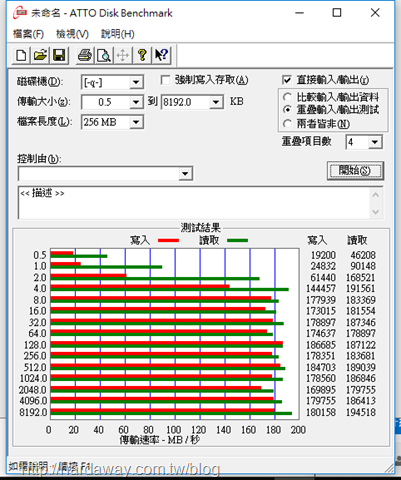This screenshot has height=480, width=401.
Task: Open the 8192.0 transfer size end dropdown
Action: (216, 102)
